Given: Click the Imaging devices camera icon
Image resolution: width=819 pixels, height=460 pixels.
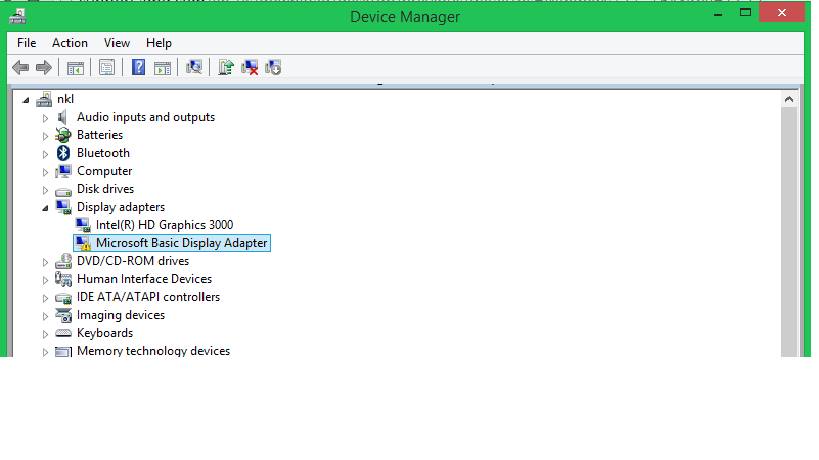Looking at the screenshot, I should [x=63, y=315].
